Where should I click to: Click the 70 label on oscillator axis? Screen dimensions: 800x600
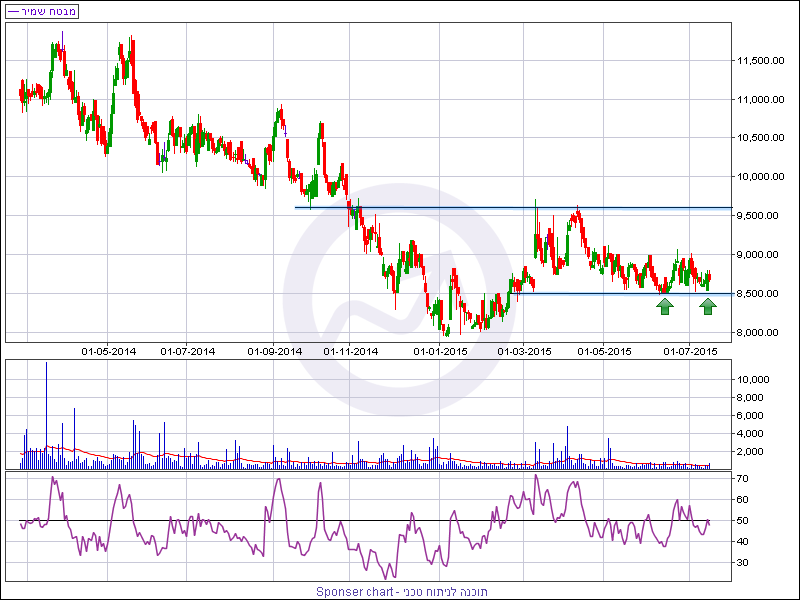[744, 479]
